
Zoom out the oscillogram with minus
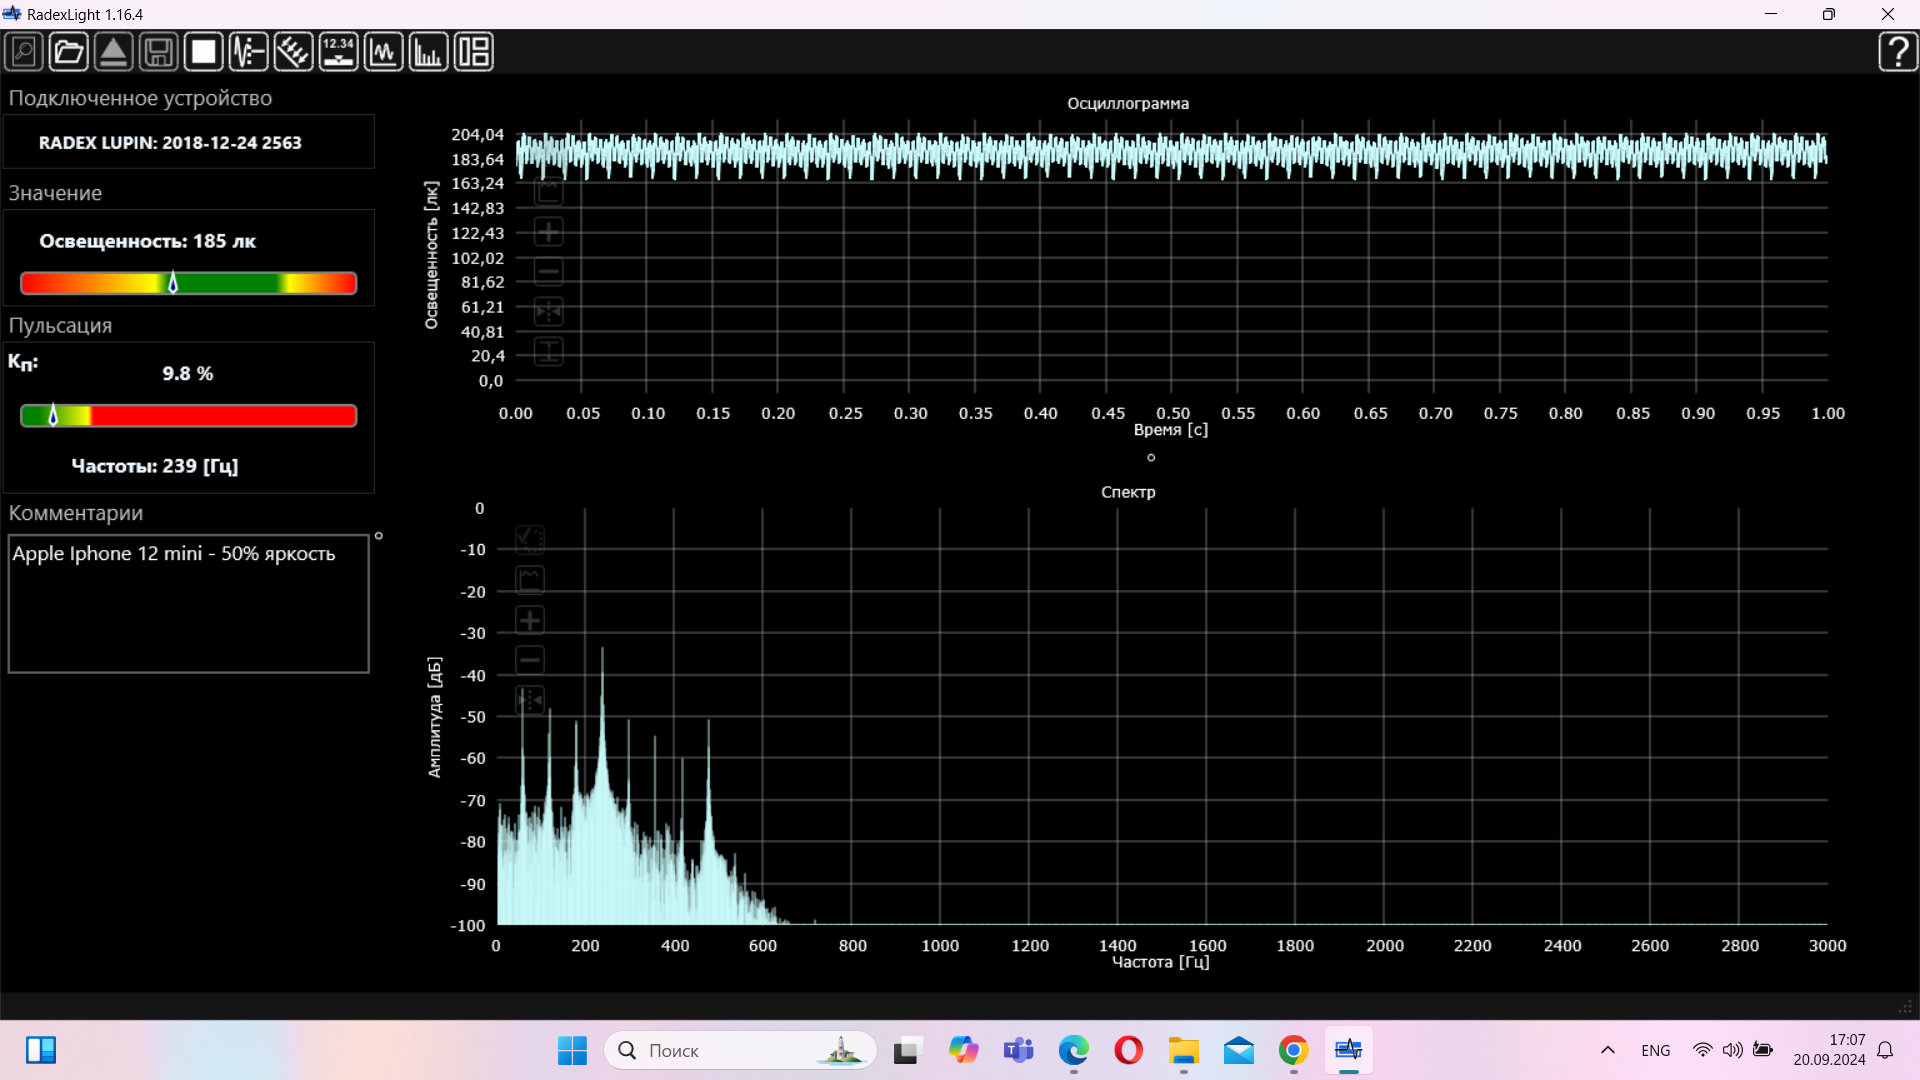point(548,272)
